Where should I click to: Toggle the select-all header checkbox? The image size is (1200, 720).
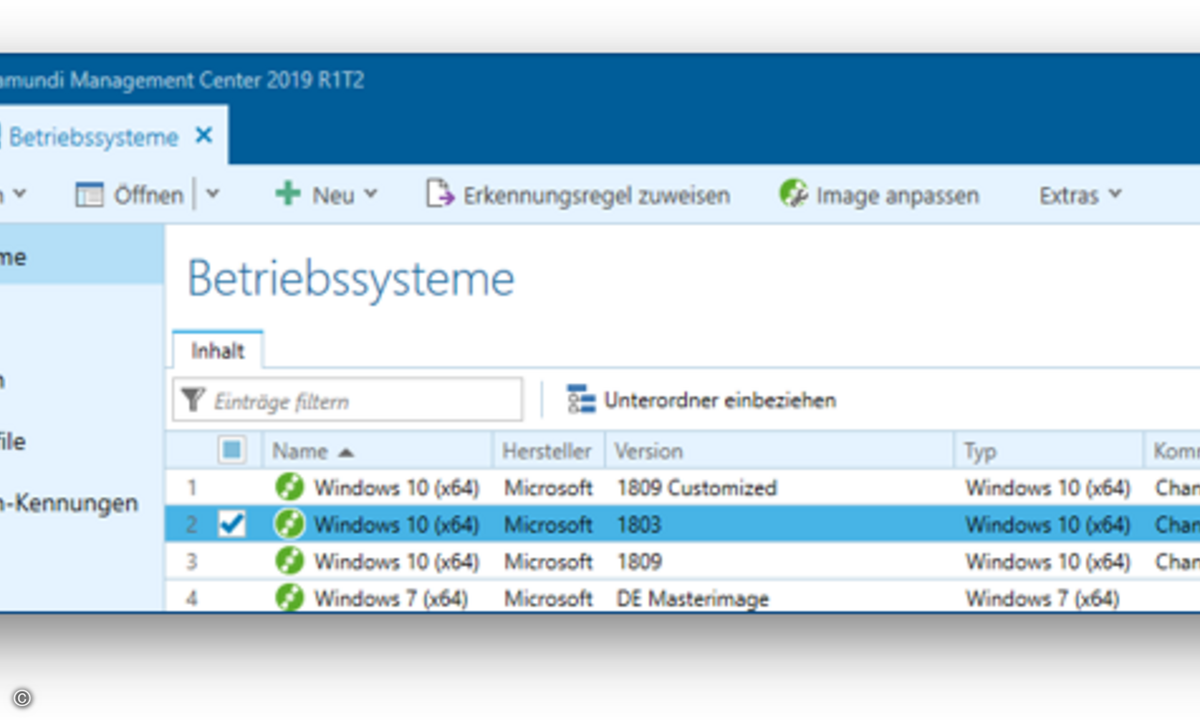tap(232, 450)
